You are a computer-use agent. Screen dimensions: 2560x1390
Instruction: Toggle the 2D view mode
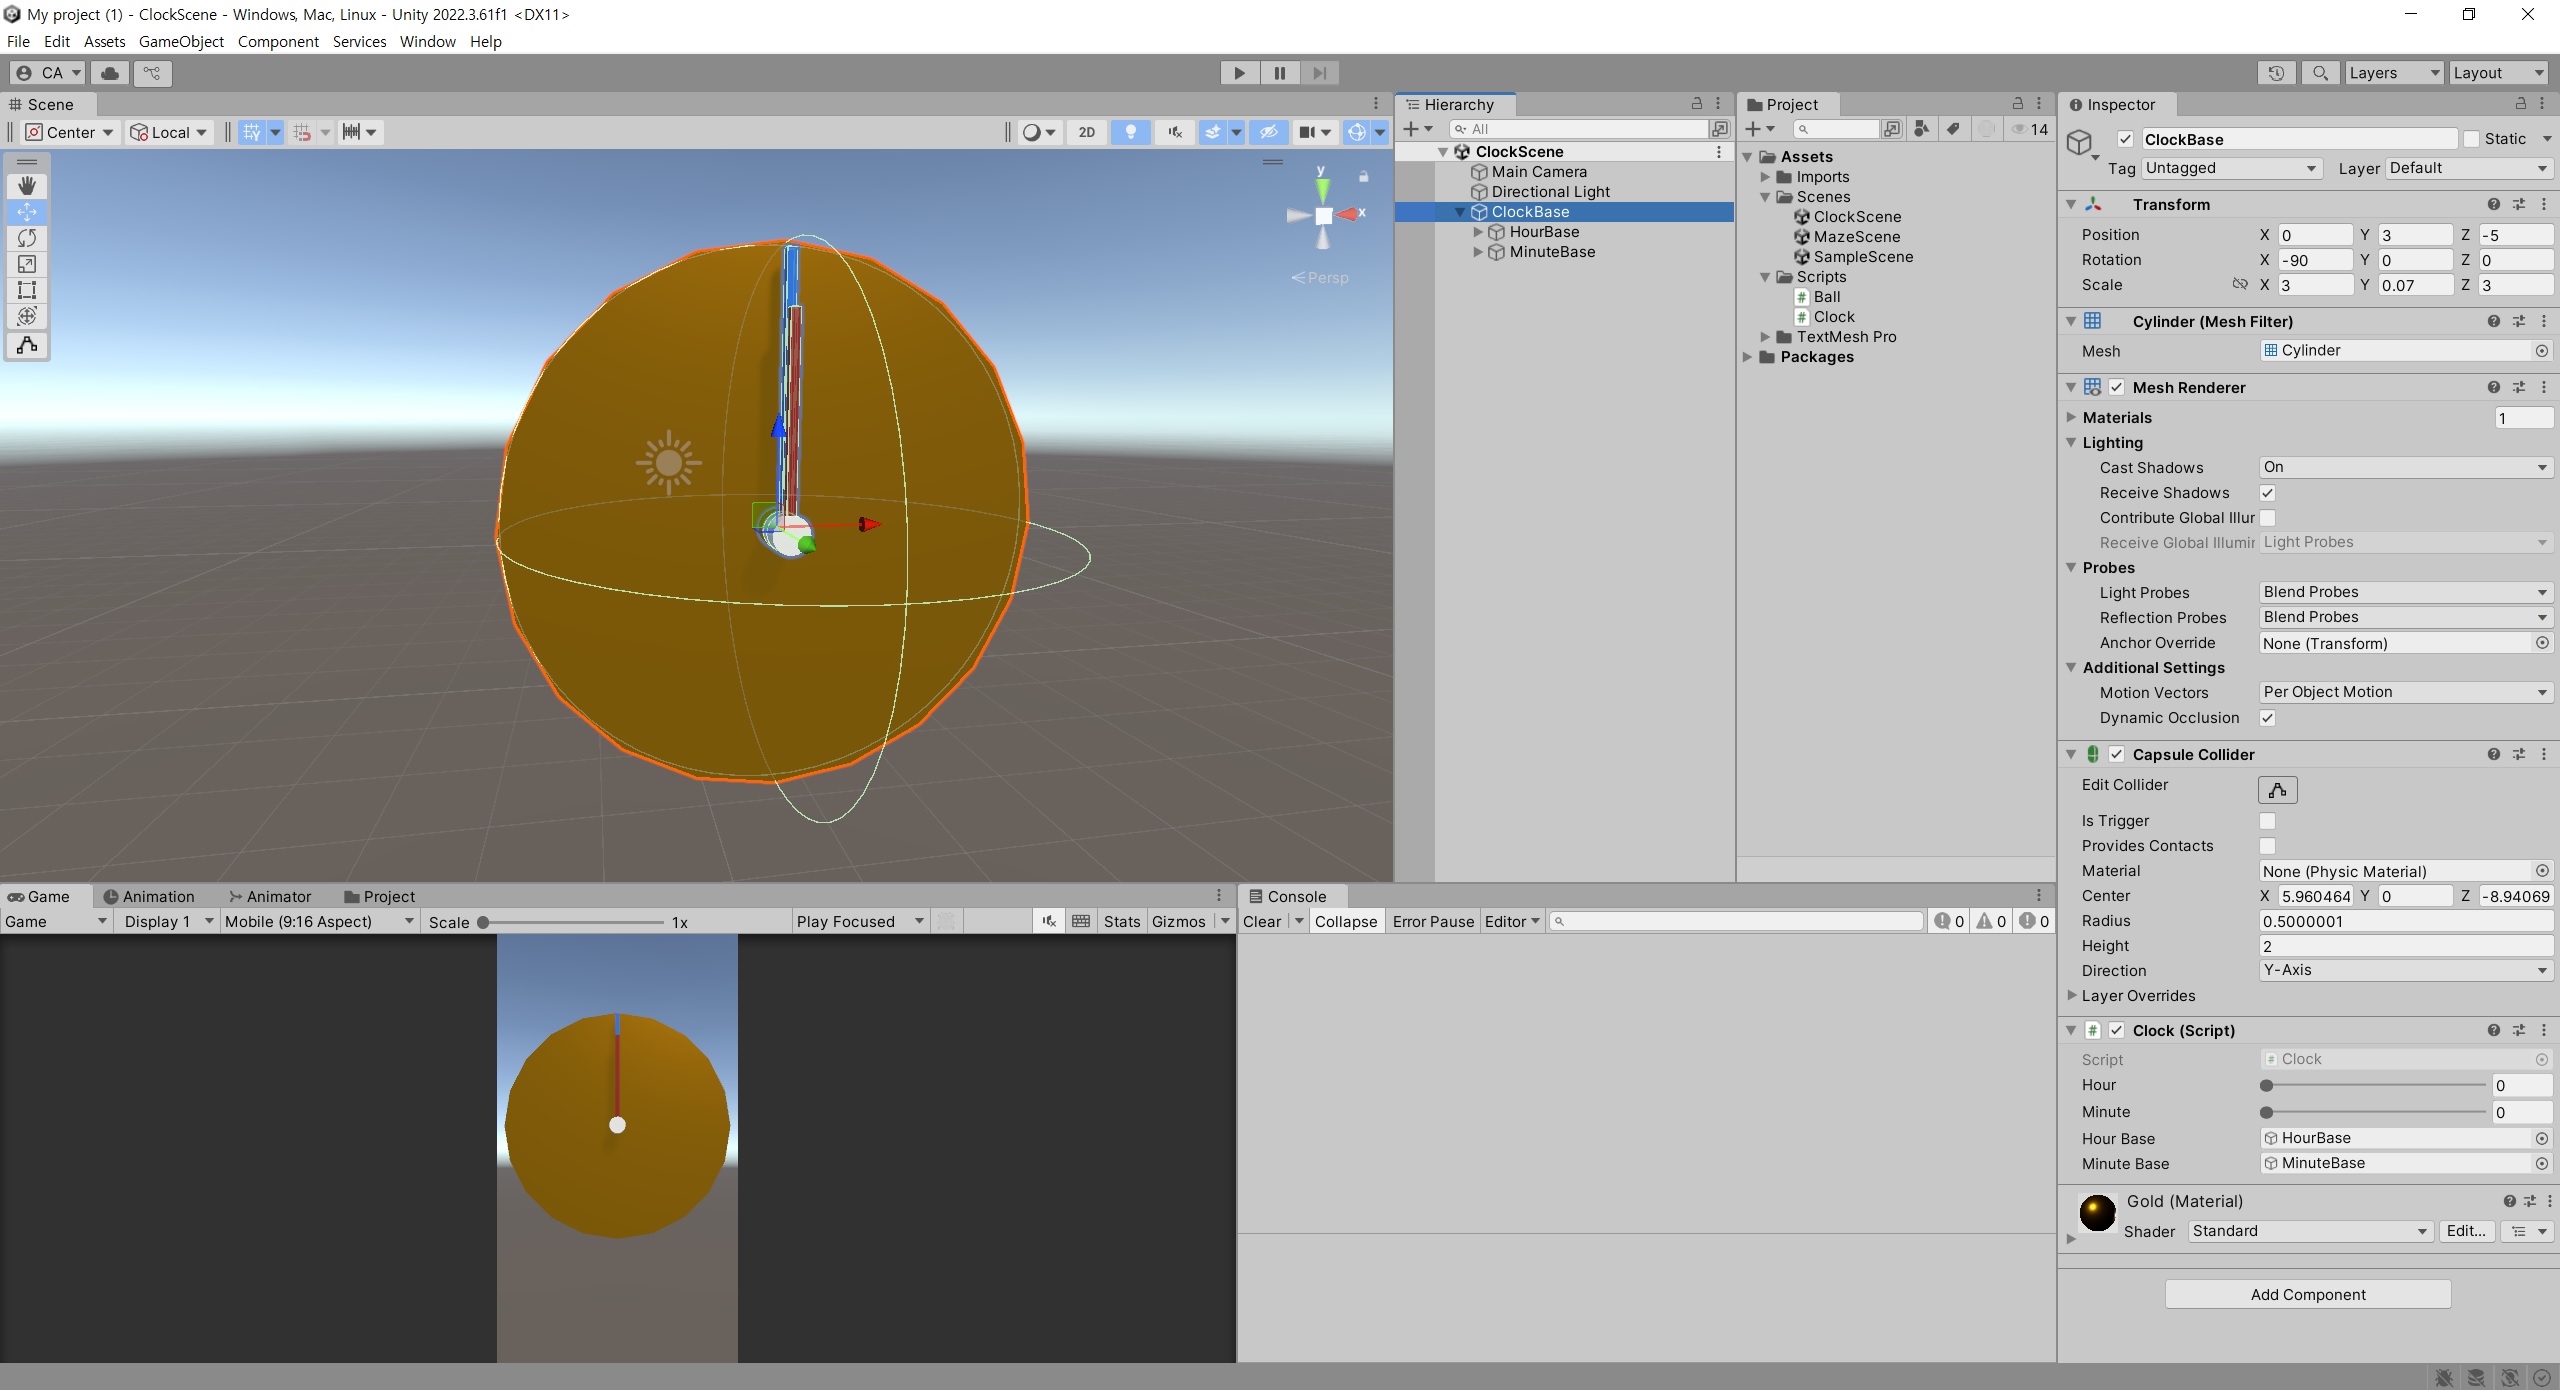pyautogui.click(x=1086, y=132)
